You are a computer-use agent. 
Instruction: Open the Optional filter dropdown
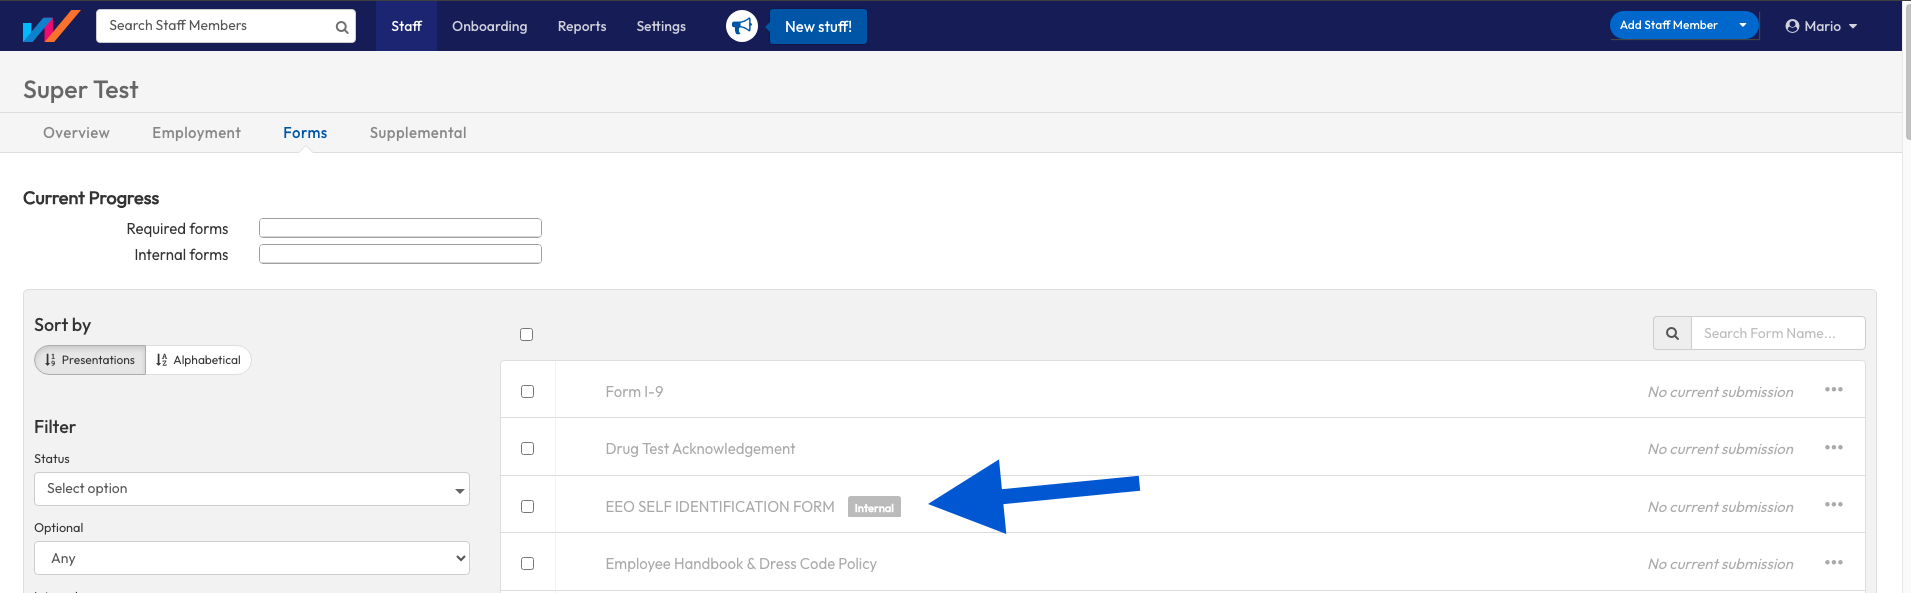click(x=252, y=558)
